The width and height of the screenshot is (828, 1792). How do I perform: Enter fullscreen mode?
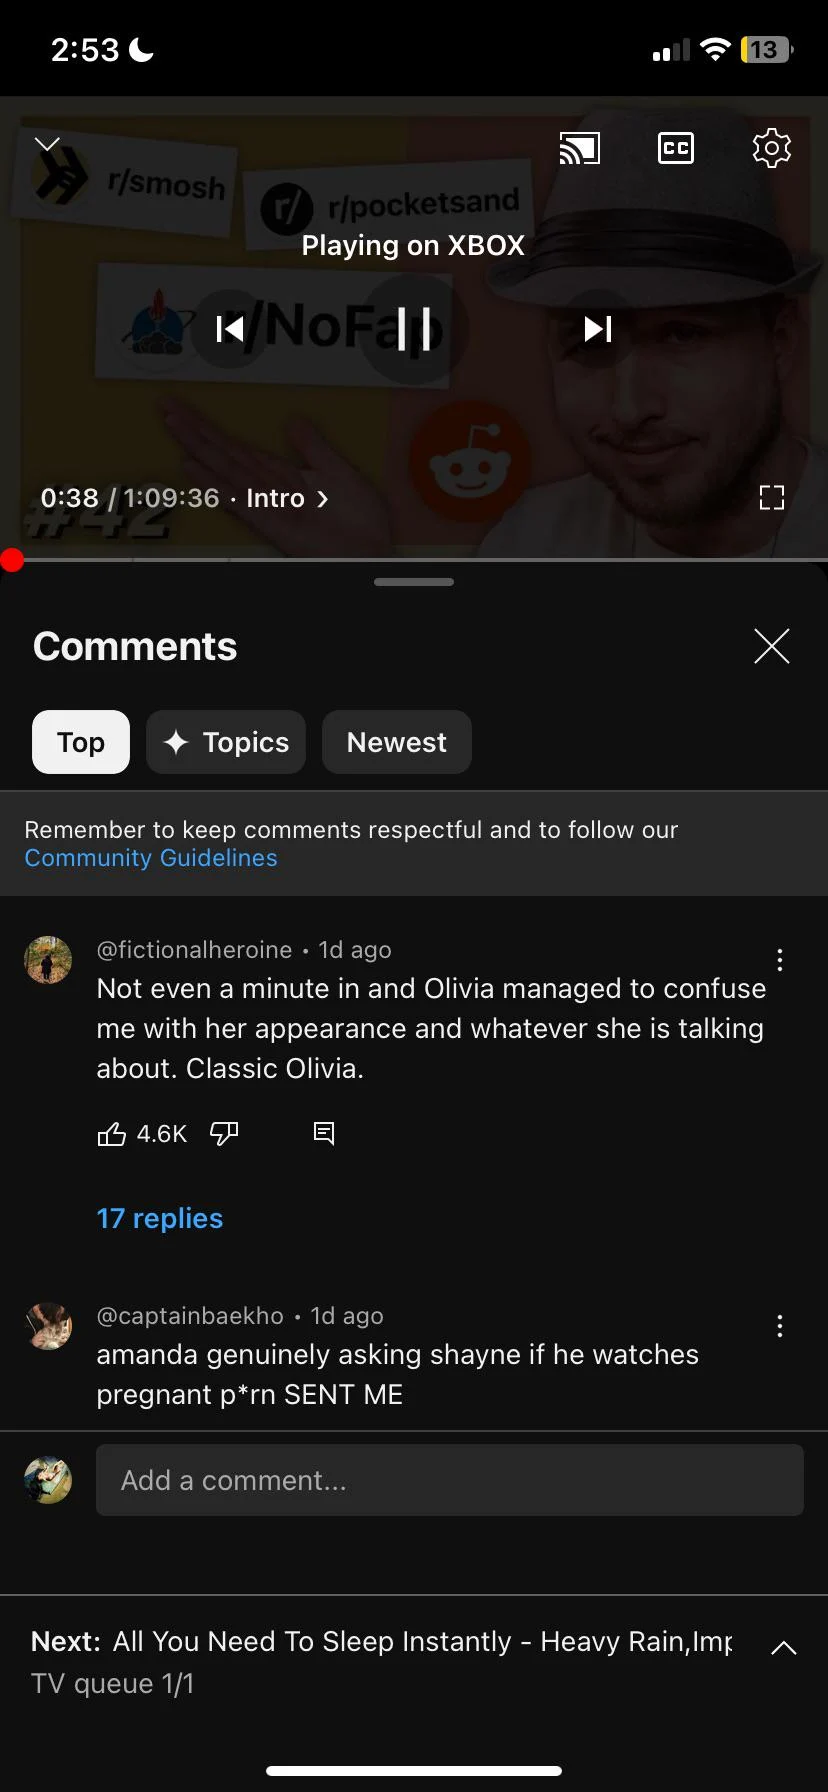[x=771, y=497]
